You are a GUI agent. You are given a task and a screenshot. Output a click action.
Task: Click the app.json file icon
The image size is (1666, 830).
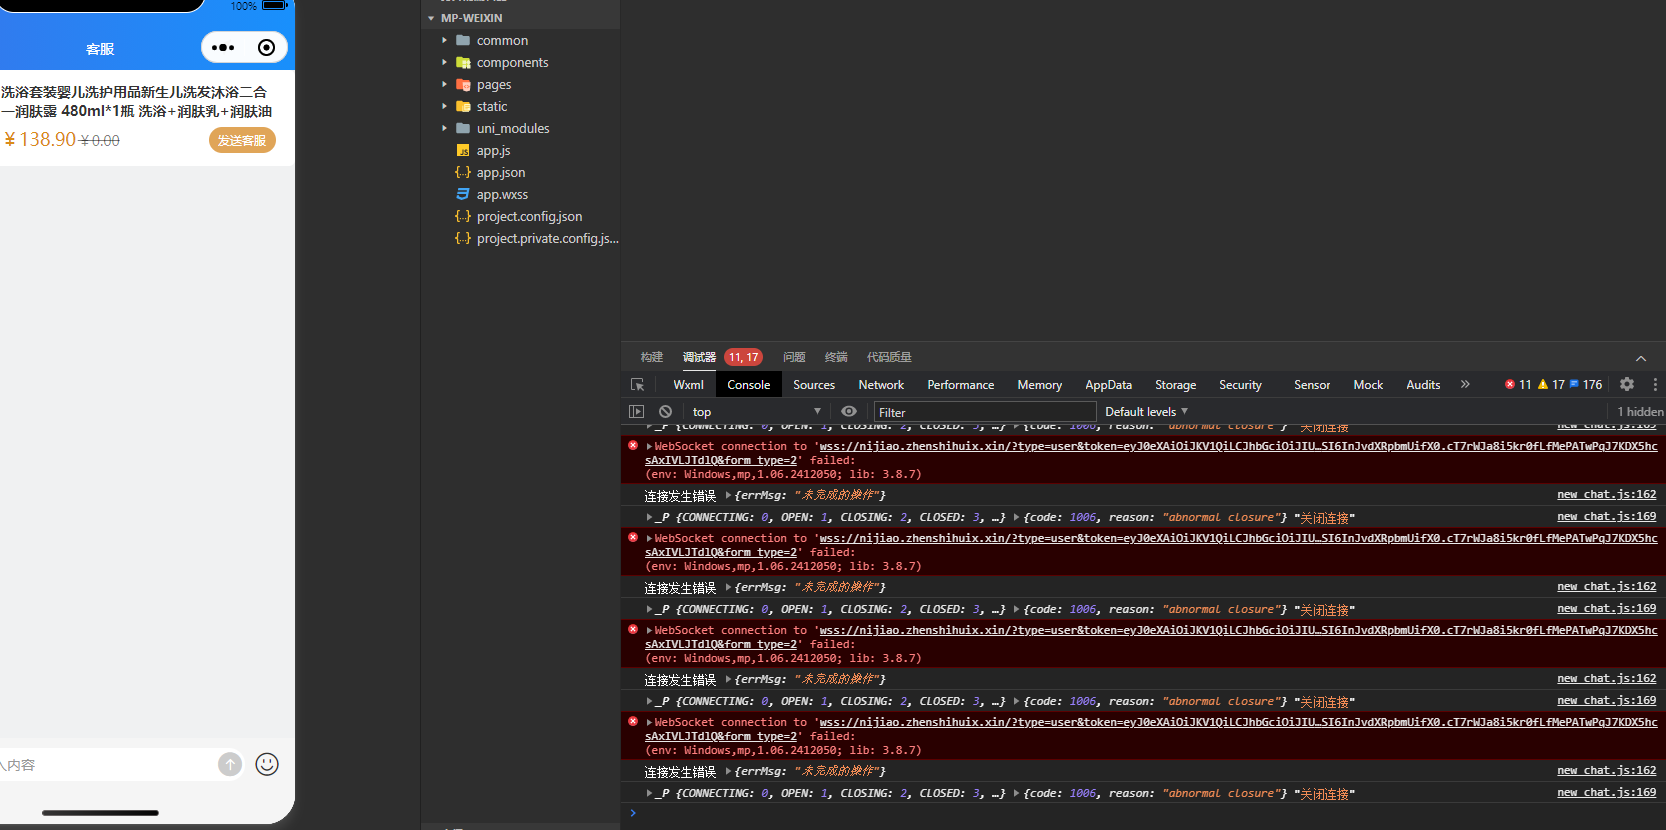[463, 172]
